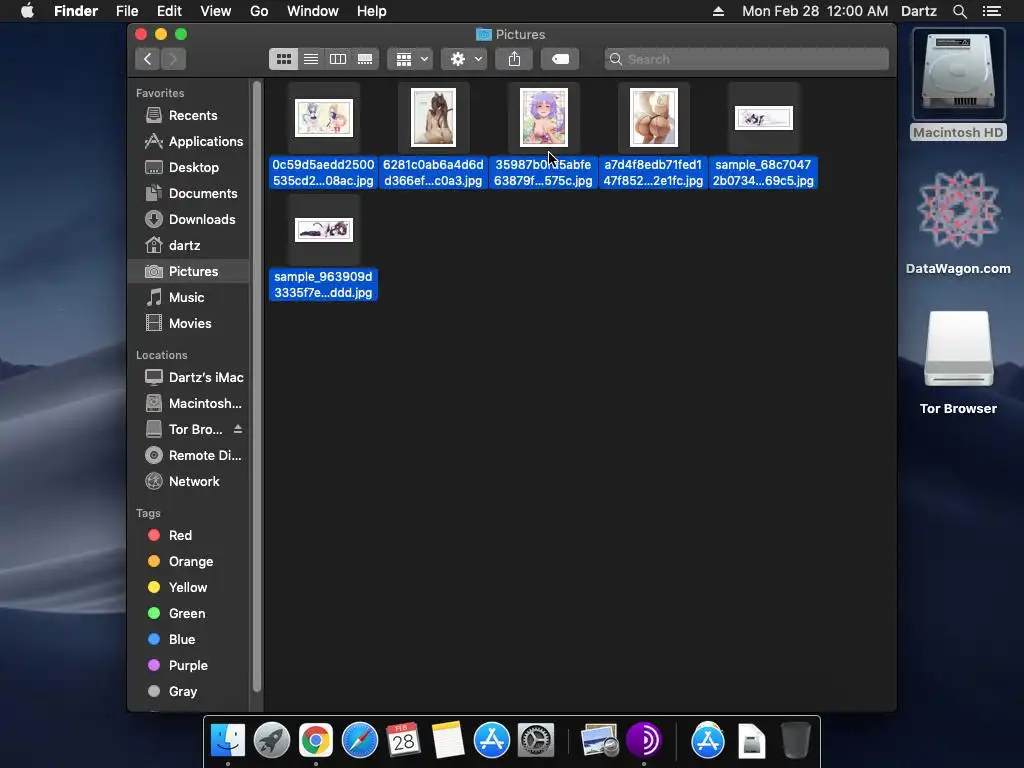Switch Finder to list view
The height and width of the screenshot is (768, 1024).
pyautogui.click(x=311, y=59)
